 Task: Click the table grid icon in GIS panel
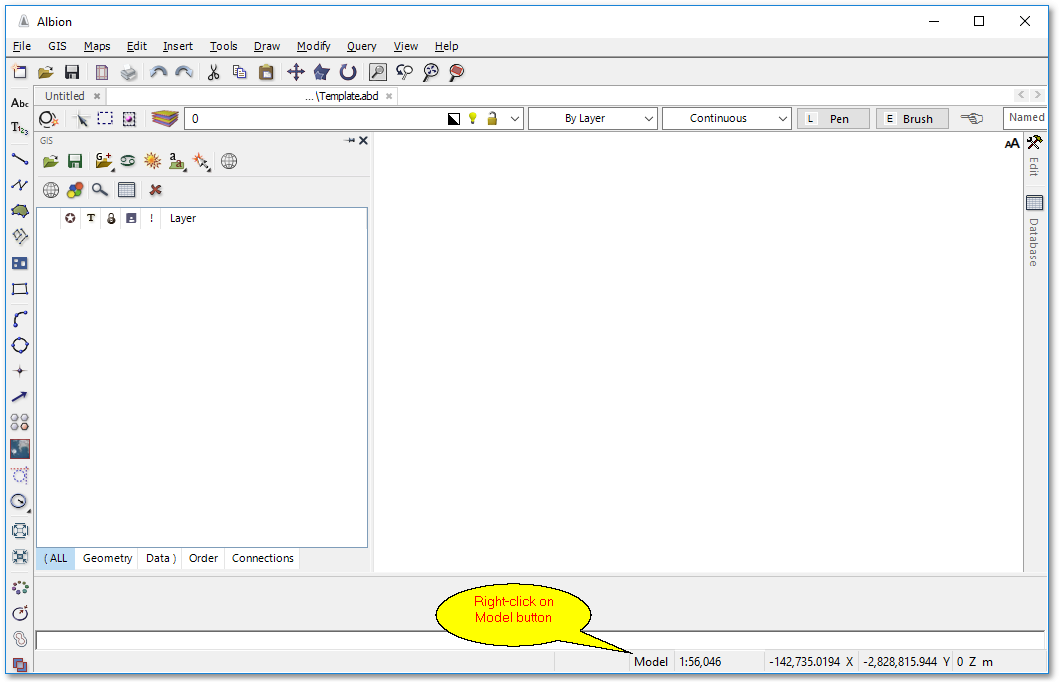pos(126,190)
